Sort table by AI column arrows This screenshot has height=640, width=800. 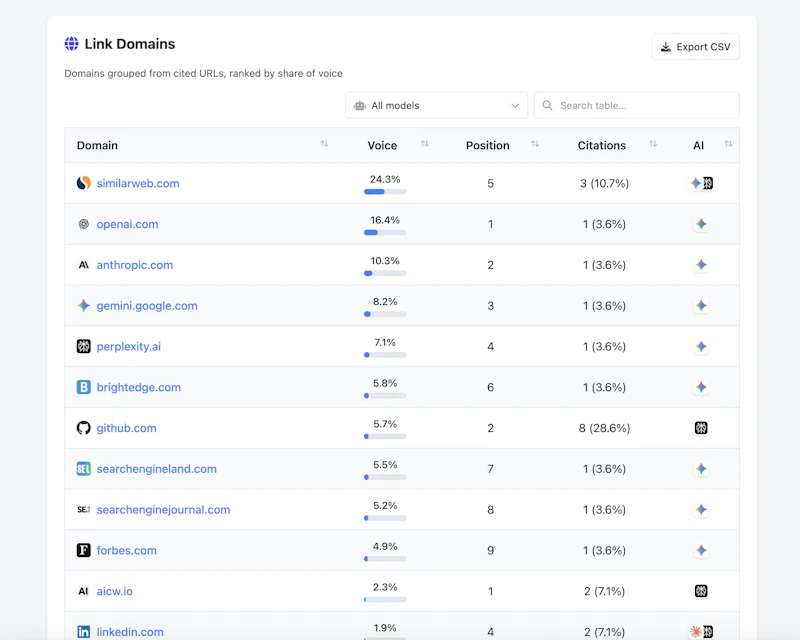729,144
